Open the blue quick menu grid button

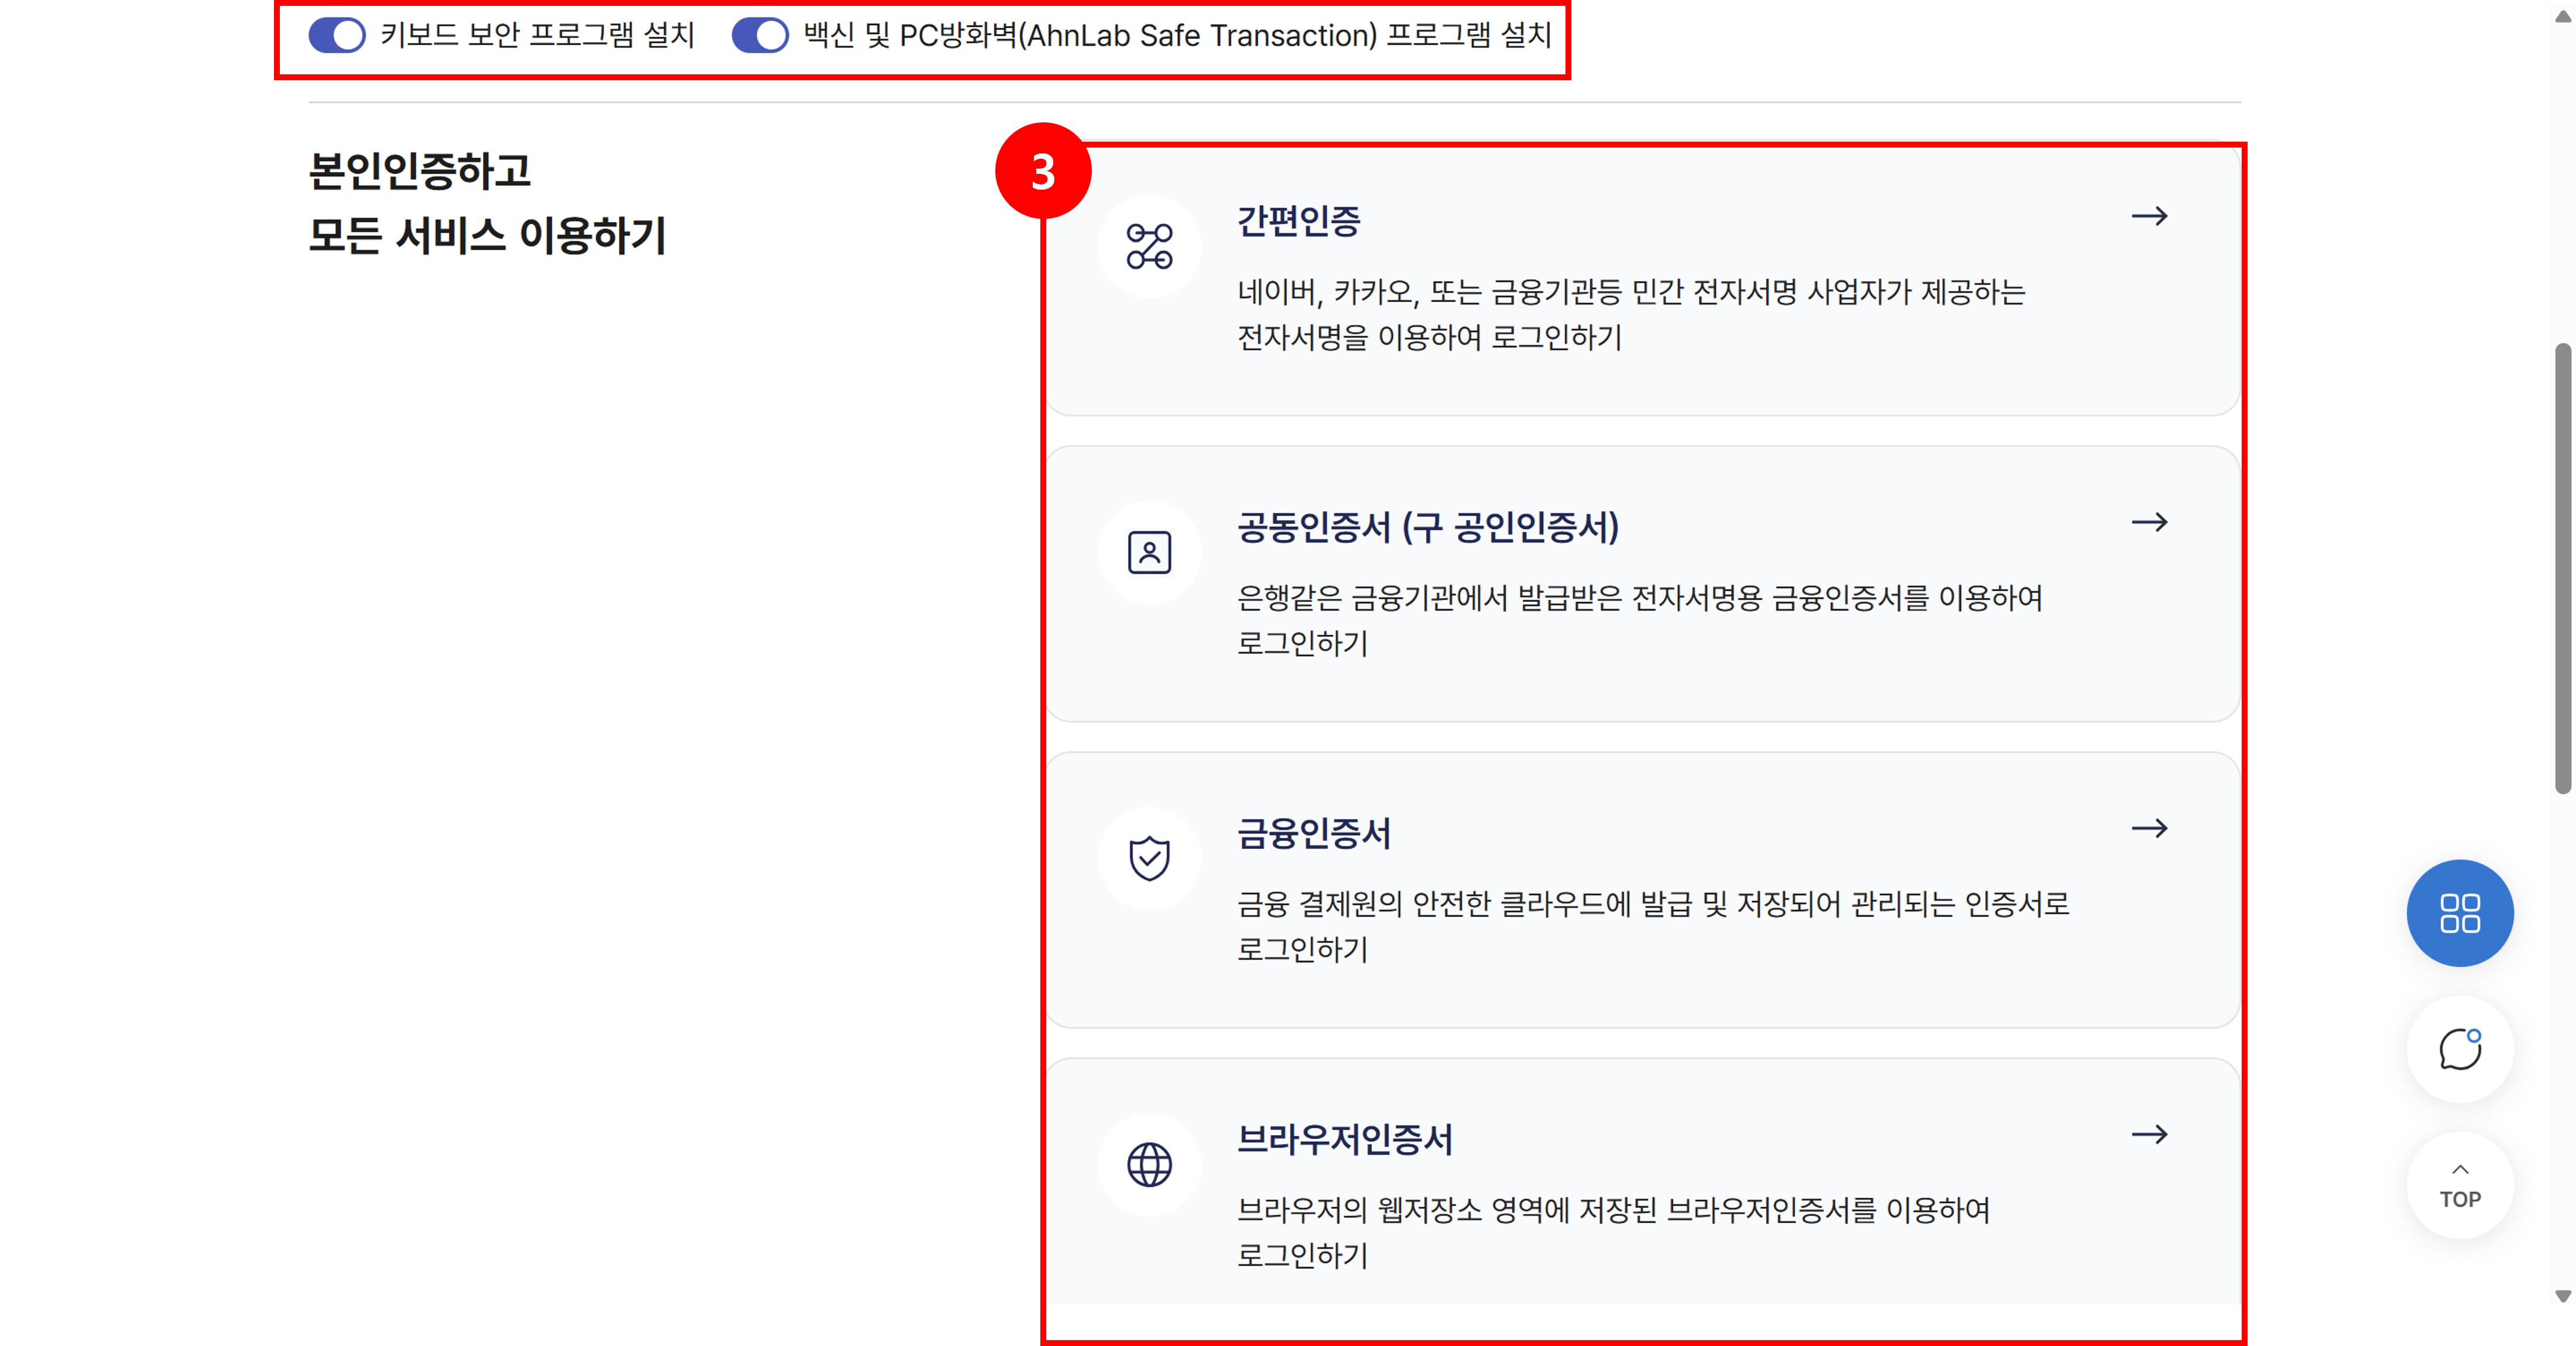[x=2459, y=913]
